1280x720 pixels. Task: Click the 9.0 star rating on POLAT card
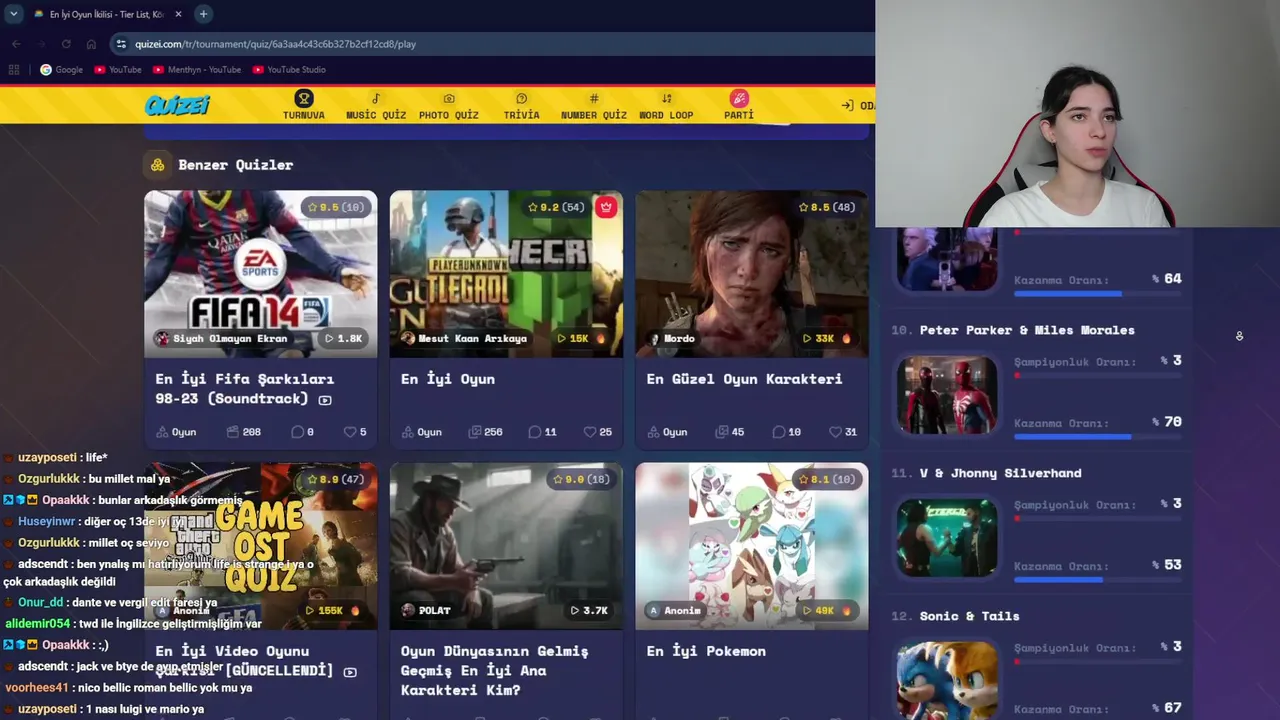pyautogui.click(x=581, y=479)
